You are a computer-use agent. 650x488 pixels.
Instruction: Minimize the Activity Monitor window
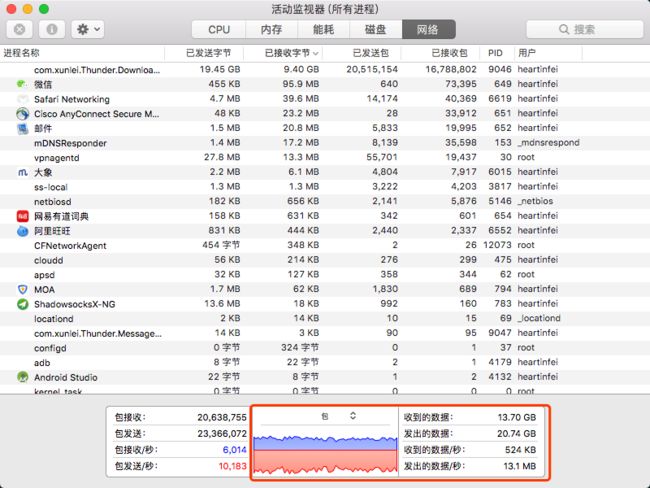click(27, 9)
